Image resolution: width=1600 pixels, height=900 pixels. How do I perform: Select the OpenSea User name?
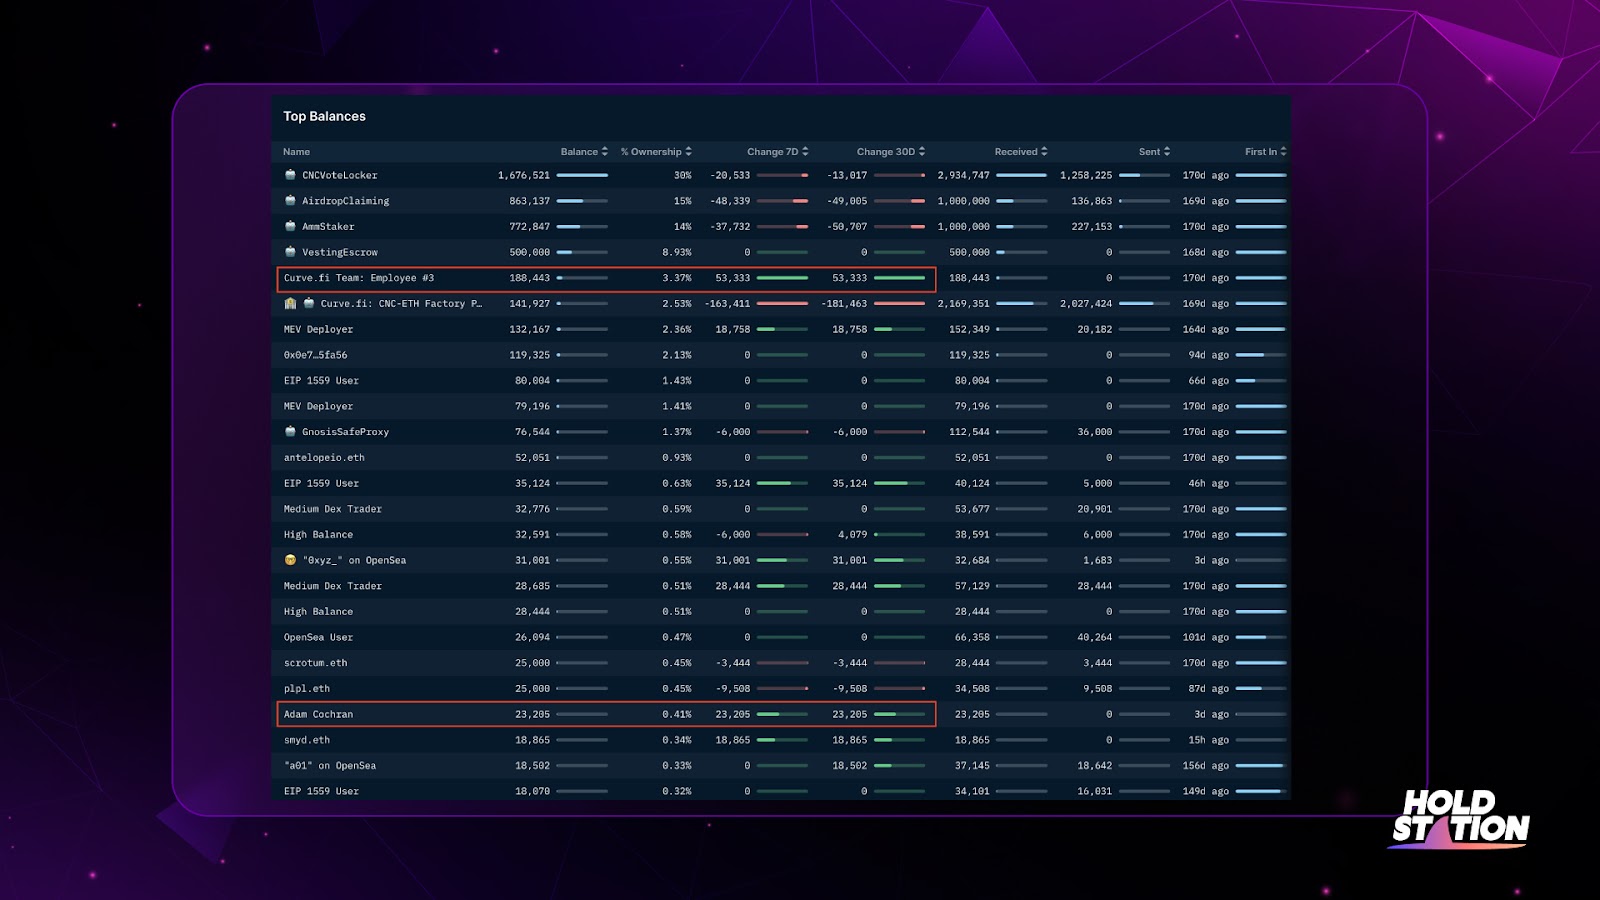coord(318,637)
